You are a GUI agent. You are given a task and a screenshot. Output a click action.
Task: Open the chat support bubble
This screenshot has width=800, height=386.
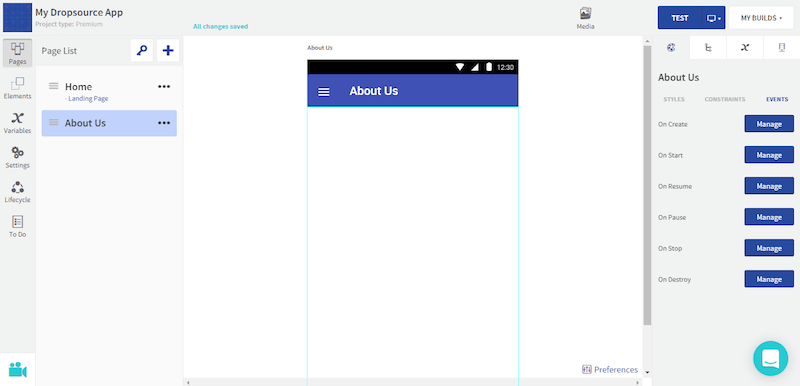pyautogui.click(x=770, y=358)
